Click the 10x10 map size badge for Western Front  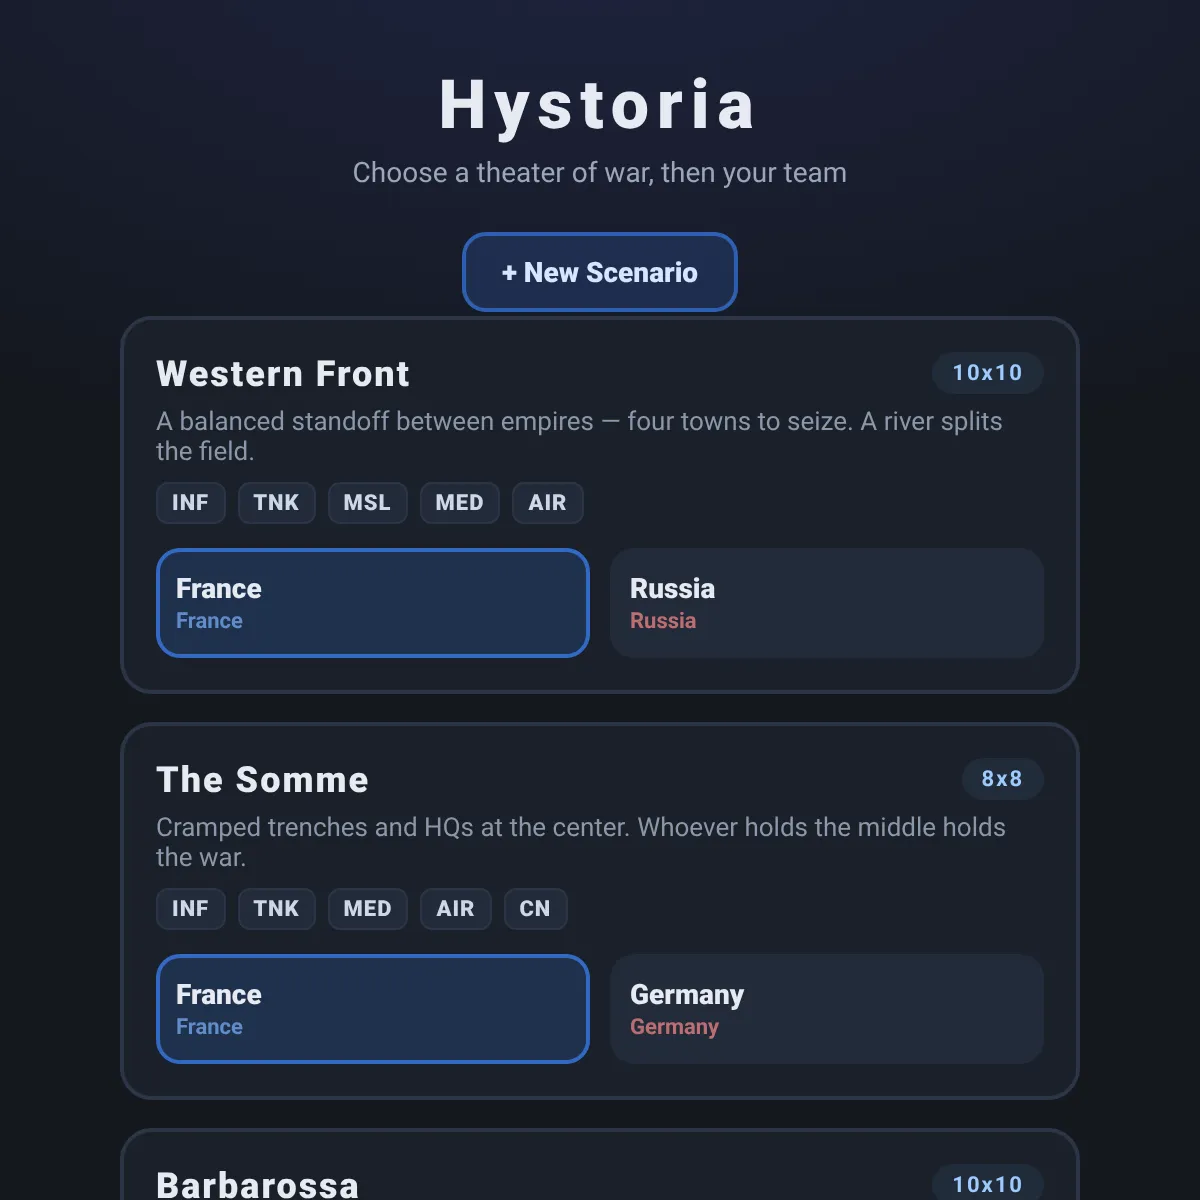(x=987, y=373)
